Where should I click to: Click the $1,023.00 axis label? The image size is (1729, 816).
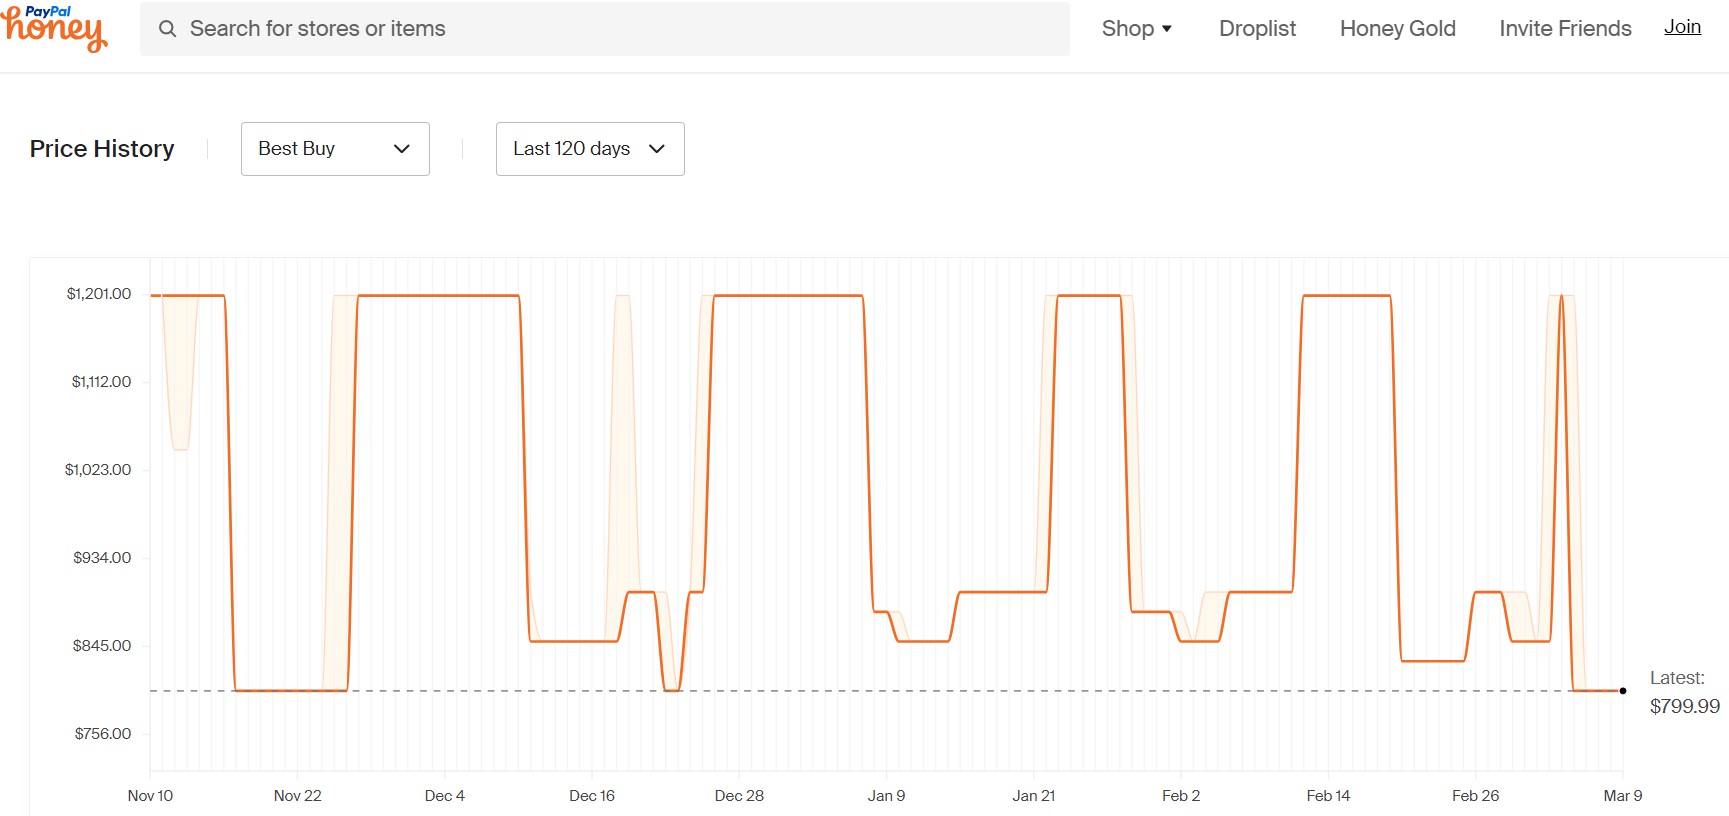pos(98,470)
